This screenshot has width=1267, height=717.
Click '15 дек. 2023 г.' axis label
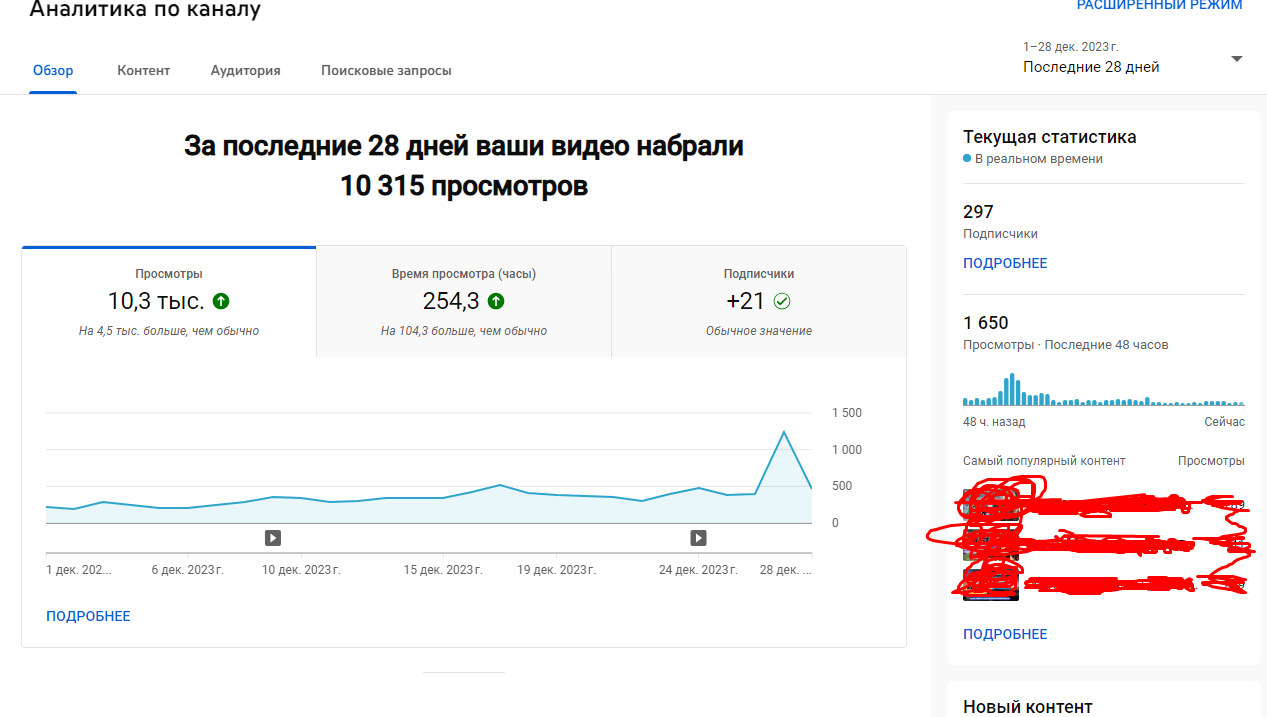443,570
